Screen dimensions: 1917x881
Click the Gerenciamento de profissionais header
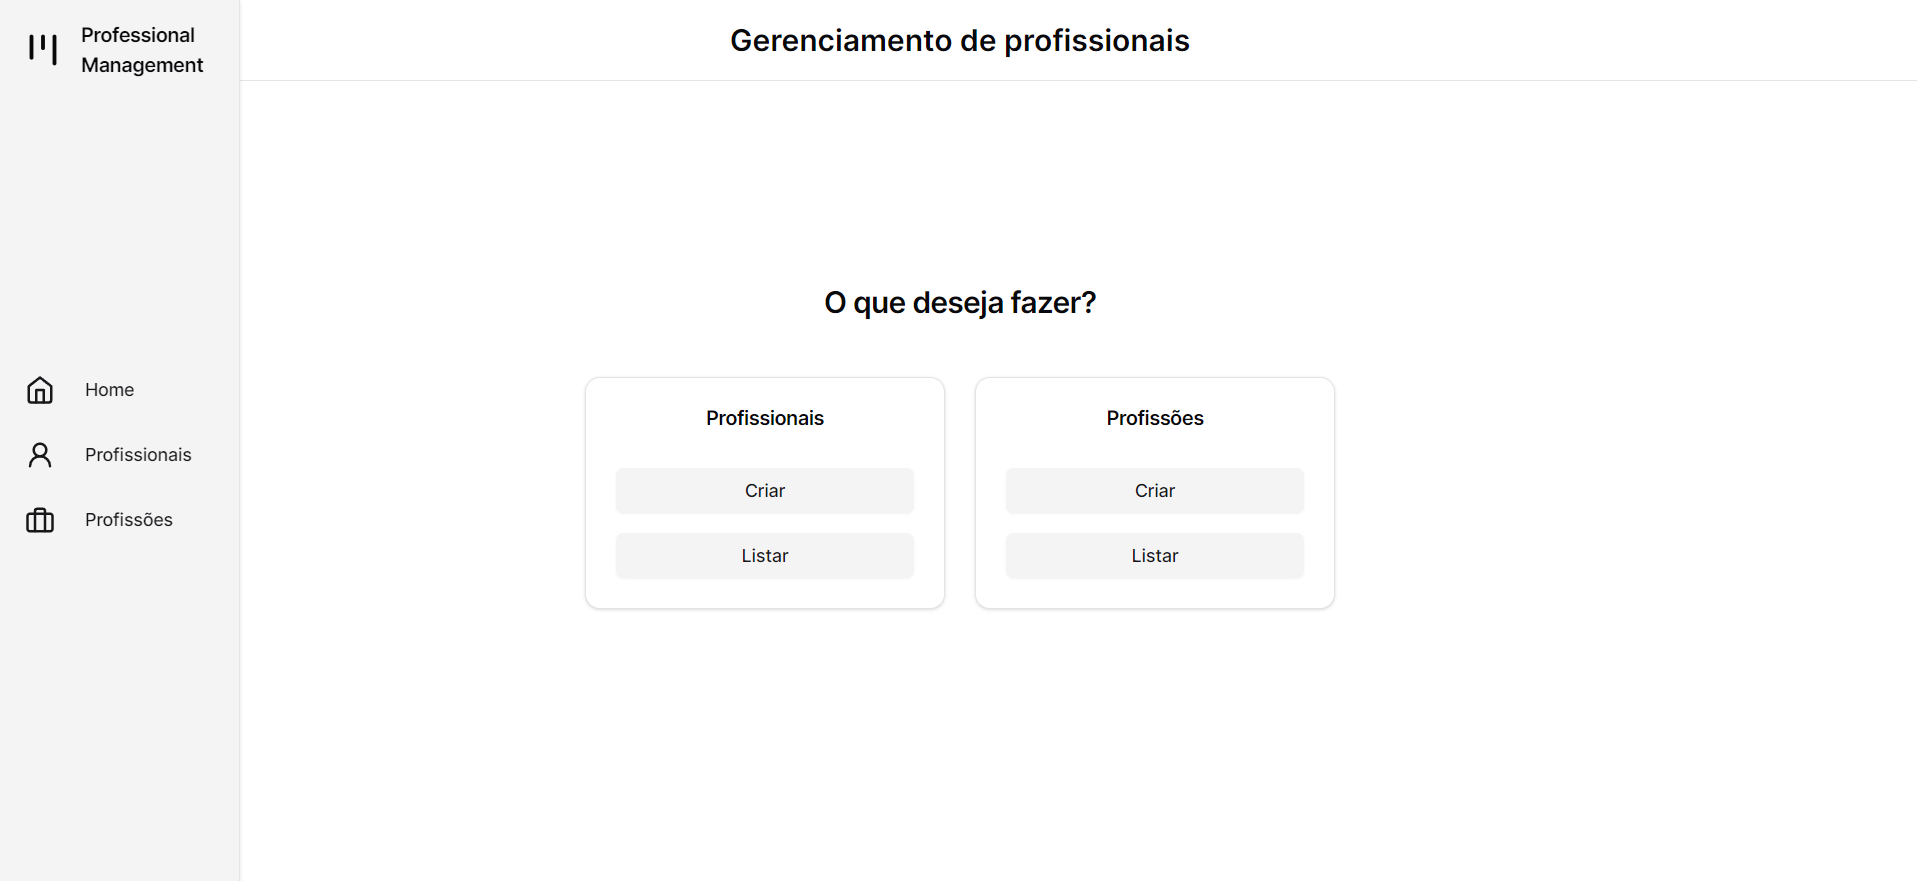pos(959,41)
